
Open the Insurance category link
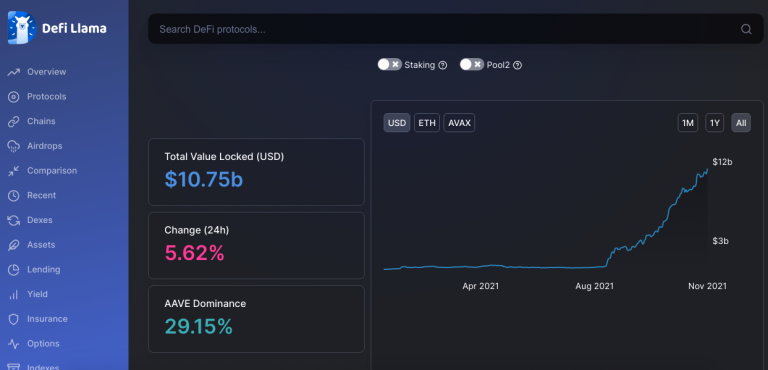(47, 319)
